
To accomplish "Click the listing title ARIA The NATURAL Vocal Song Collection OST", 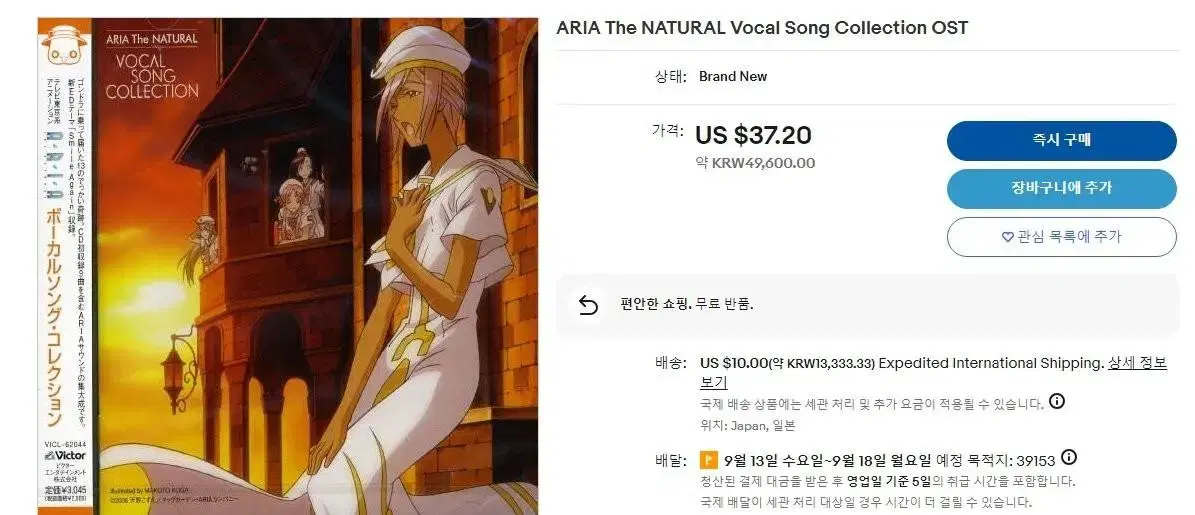I will [762, 28].
